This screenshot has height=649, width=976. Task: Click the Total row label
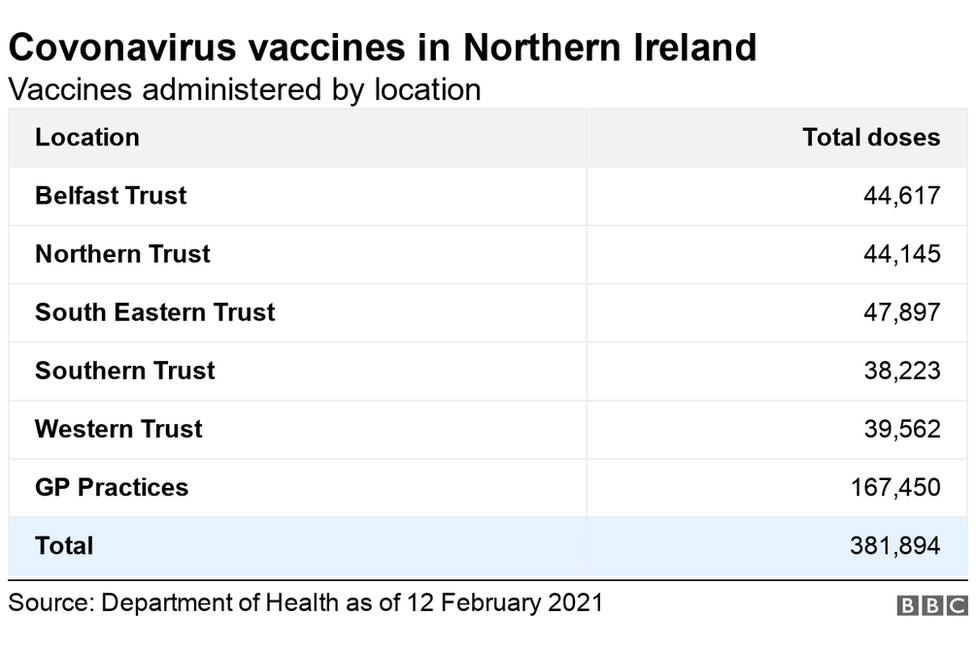(64, 546)
